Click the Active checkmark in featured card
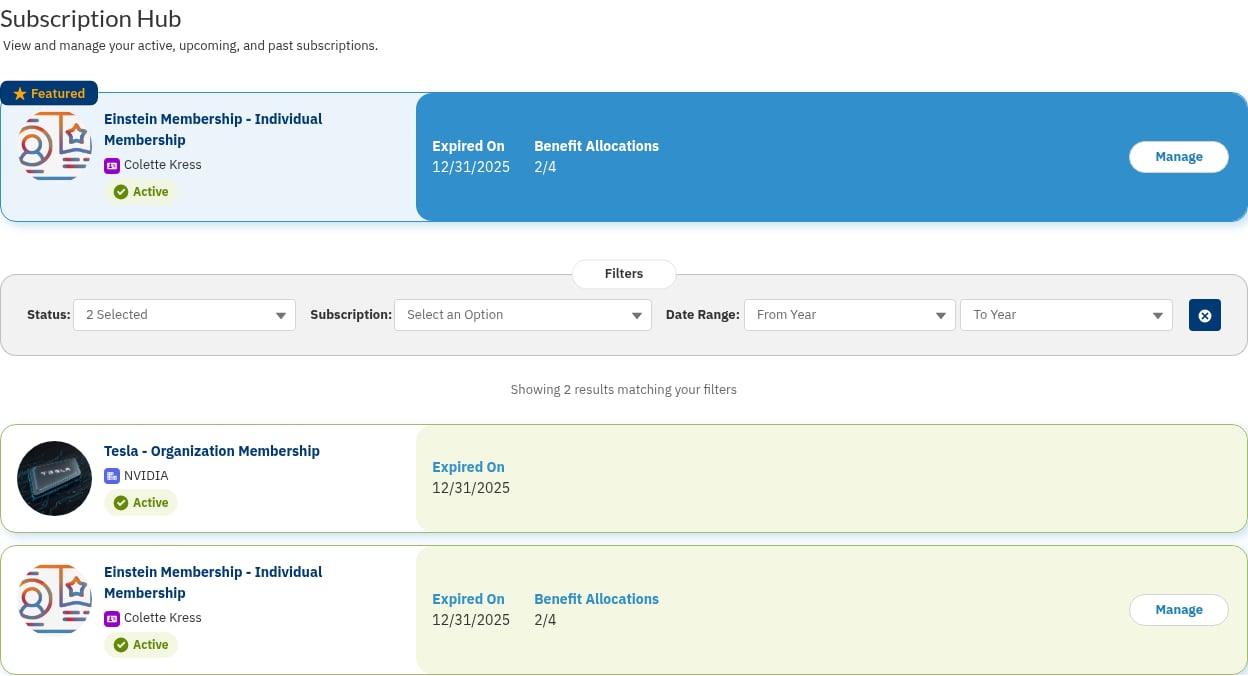Viewport: 1248px width, 676px height. pyautogui.click(x=121, y=192)
